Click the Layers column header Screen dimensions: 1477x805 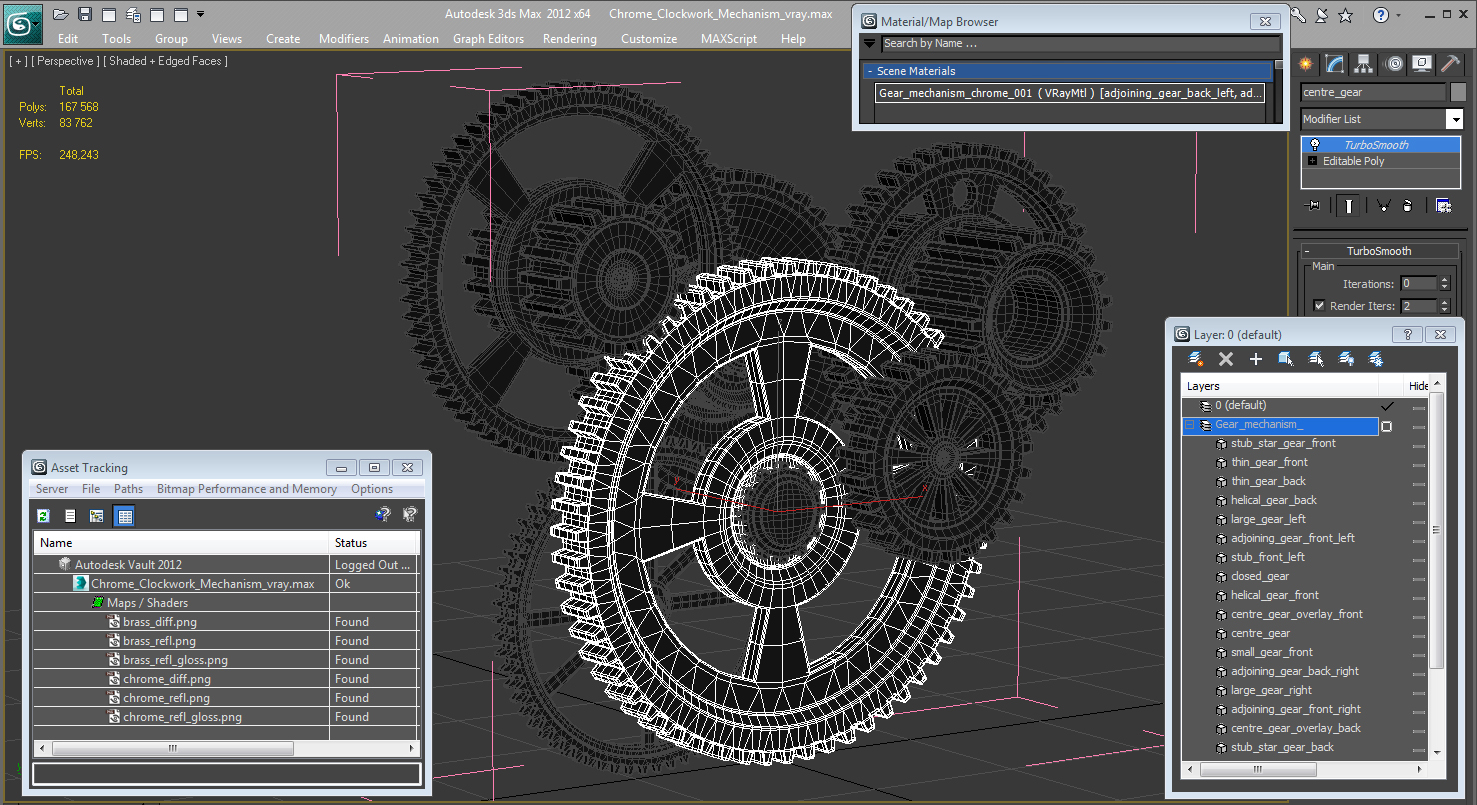click(1280, 386)
